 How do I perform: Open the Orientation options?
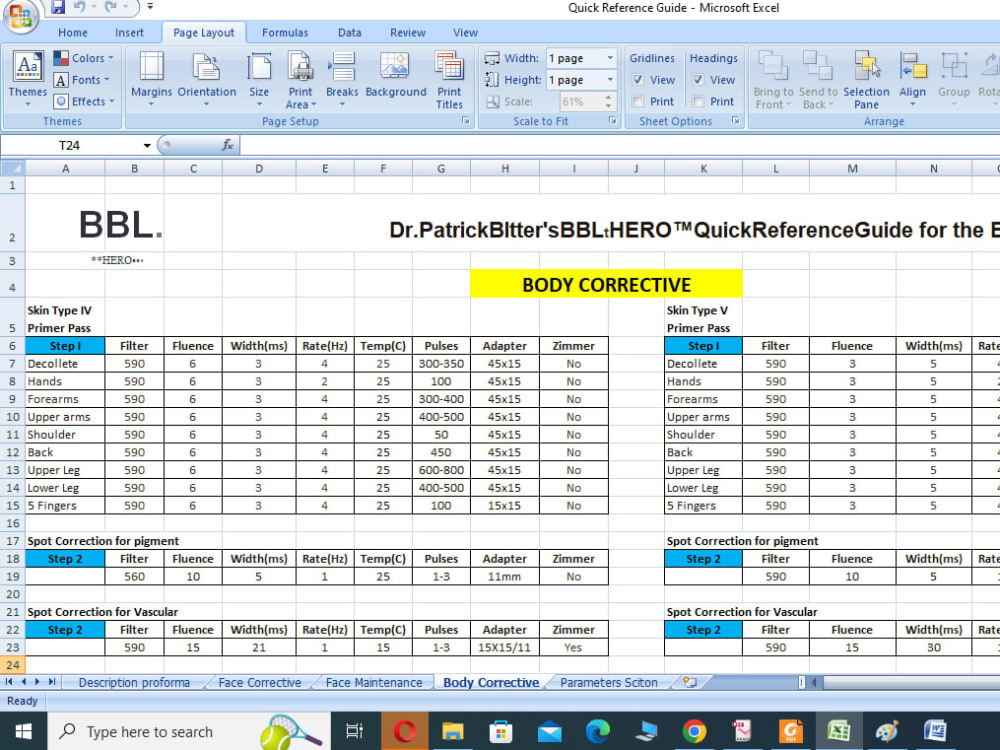[x=207, y=79]
